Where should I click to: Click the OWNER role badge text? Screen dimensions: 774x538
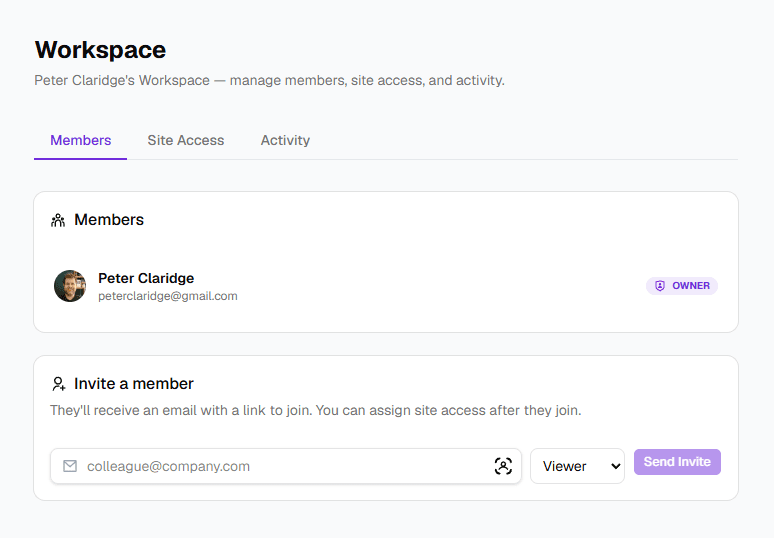[x=691, y=286]
